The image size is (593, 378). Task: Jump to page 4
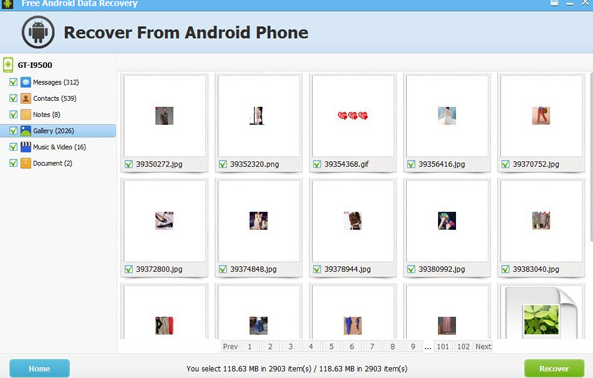(x=311, y=346)
